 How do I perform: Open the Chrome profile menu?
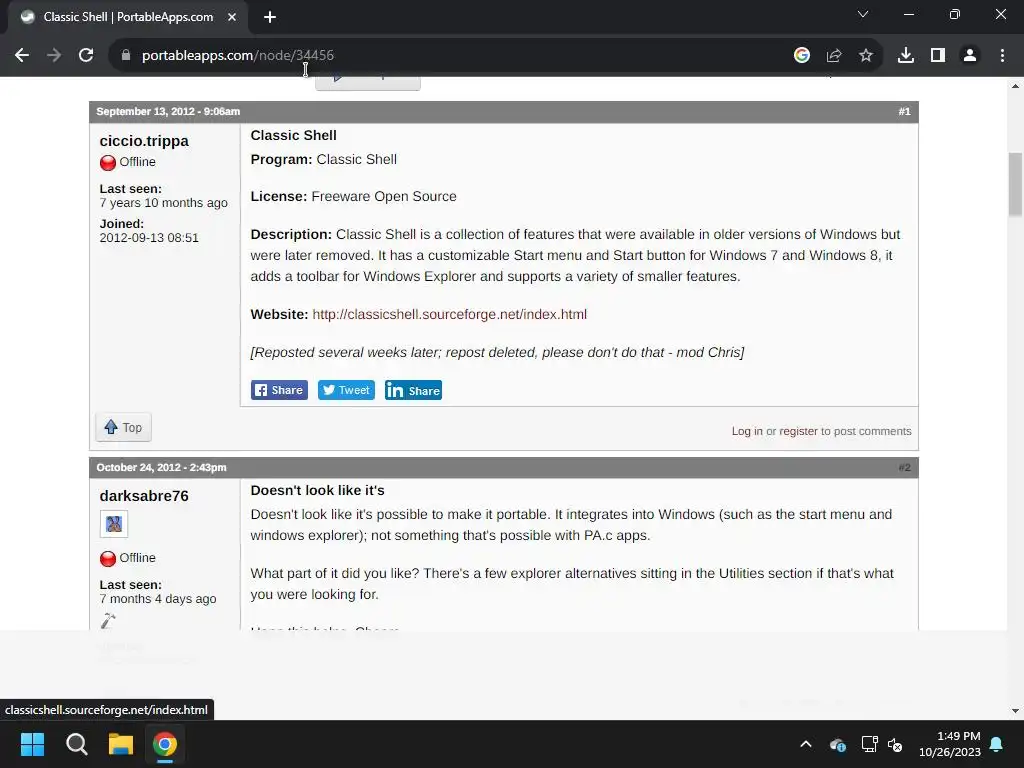coord(970,56)
